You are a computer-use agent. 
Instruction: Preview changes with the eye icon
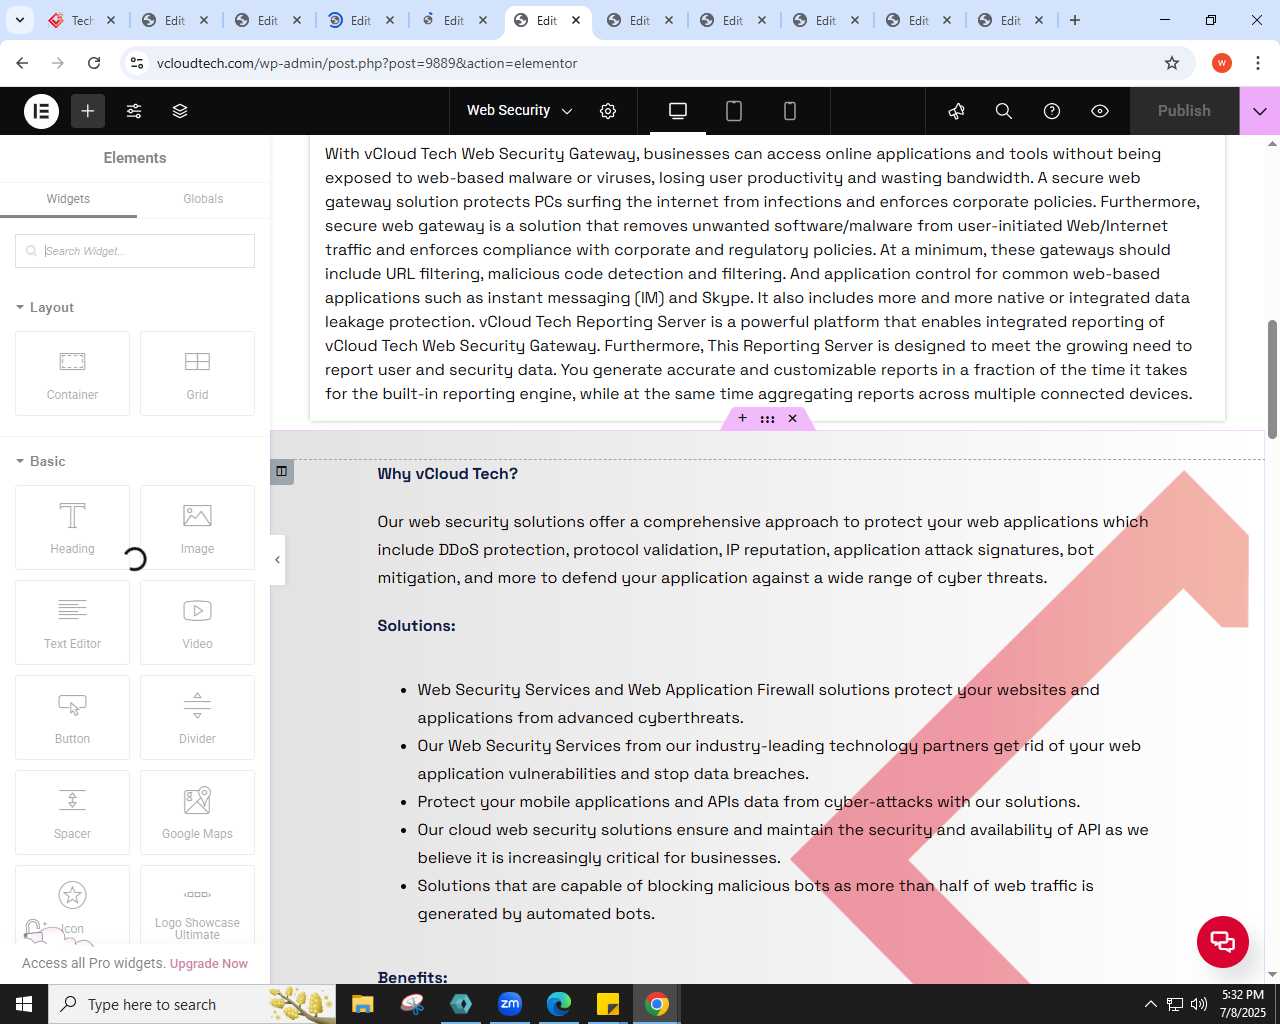1100,111
